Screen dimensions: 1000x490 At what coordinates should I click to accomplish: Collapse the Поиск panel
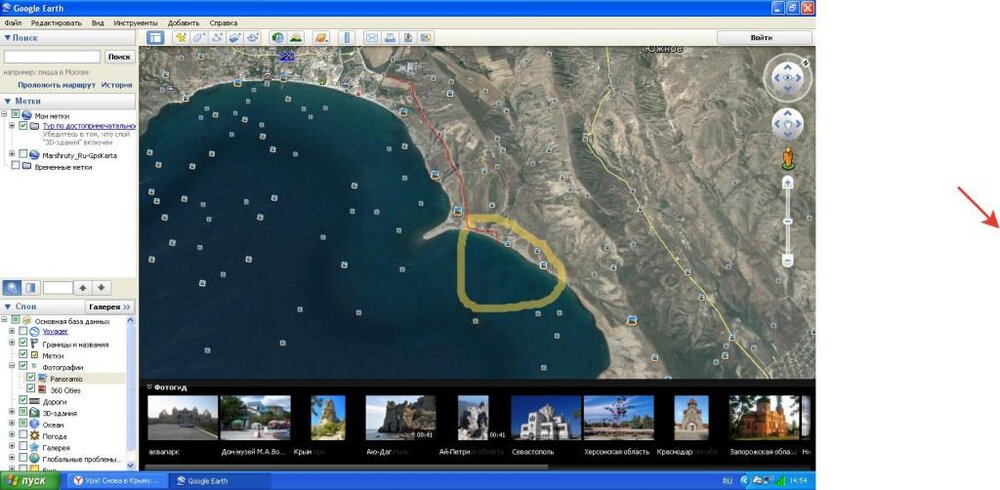coord(8,38)
